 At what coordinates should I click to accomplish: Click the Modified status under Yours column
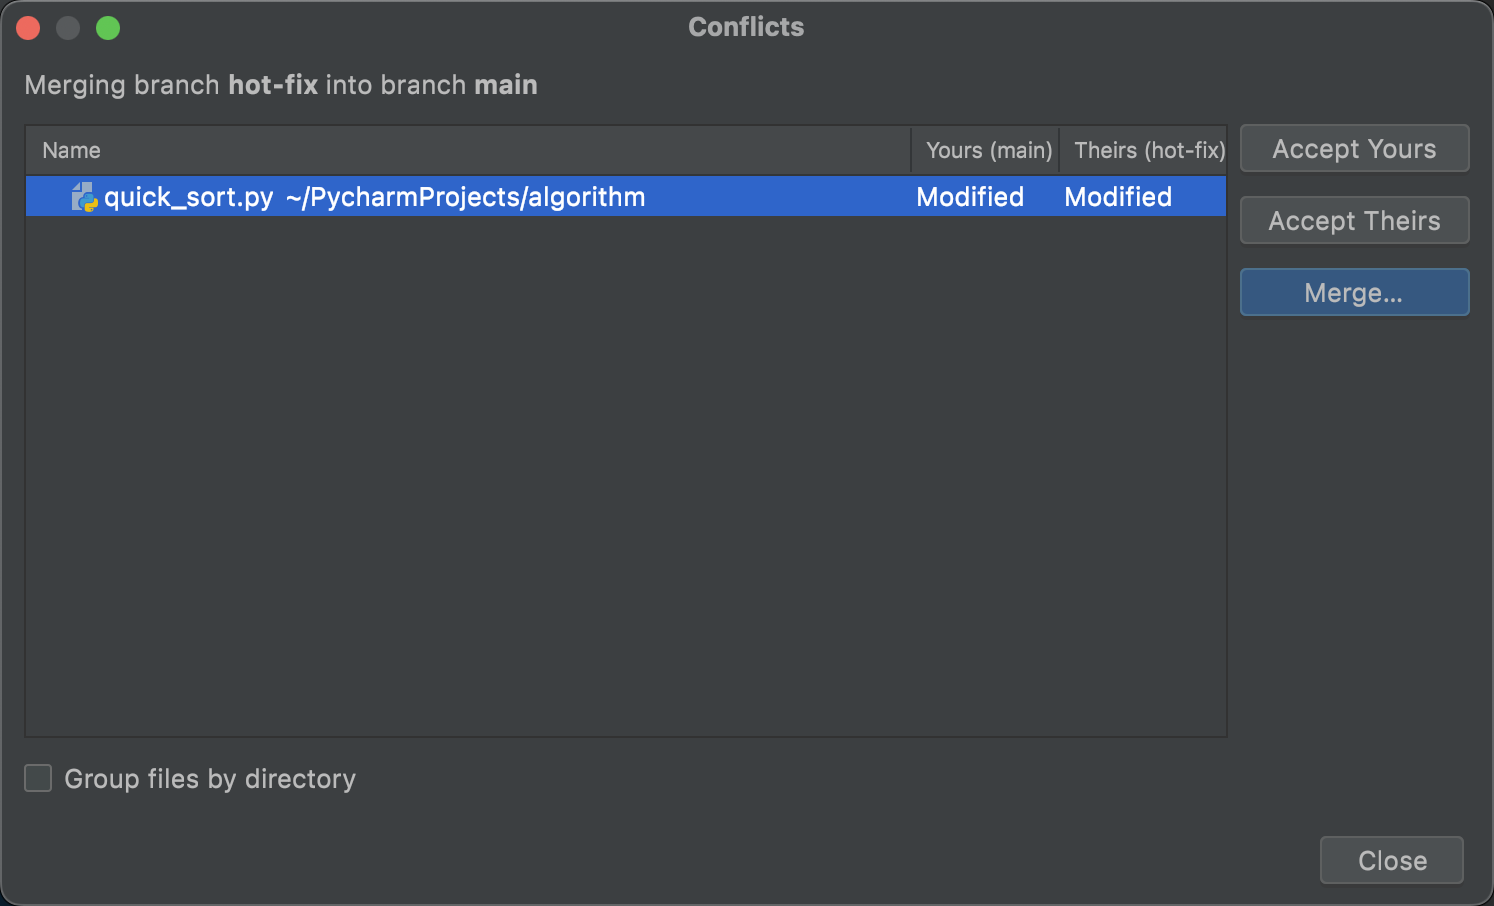(970, 197)
